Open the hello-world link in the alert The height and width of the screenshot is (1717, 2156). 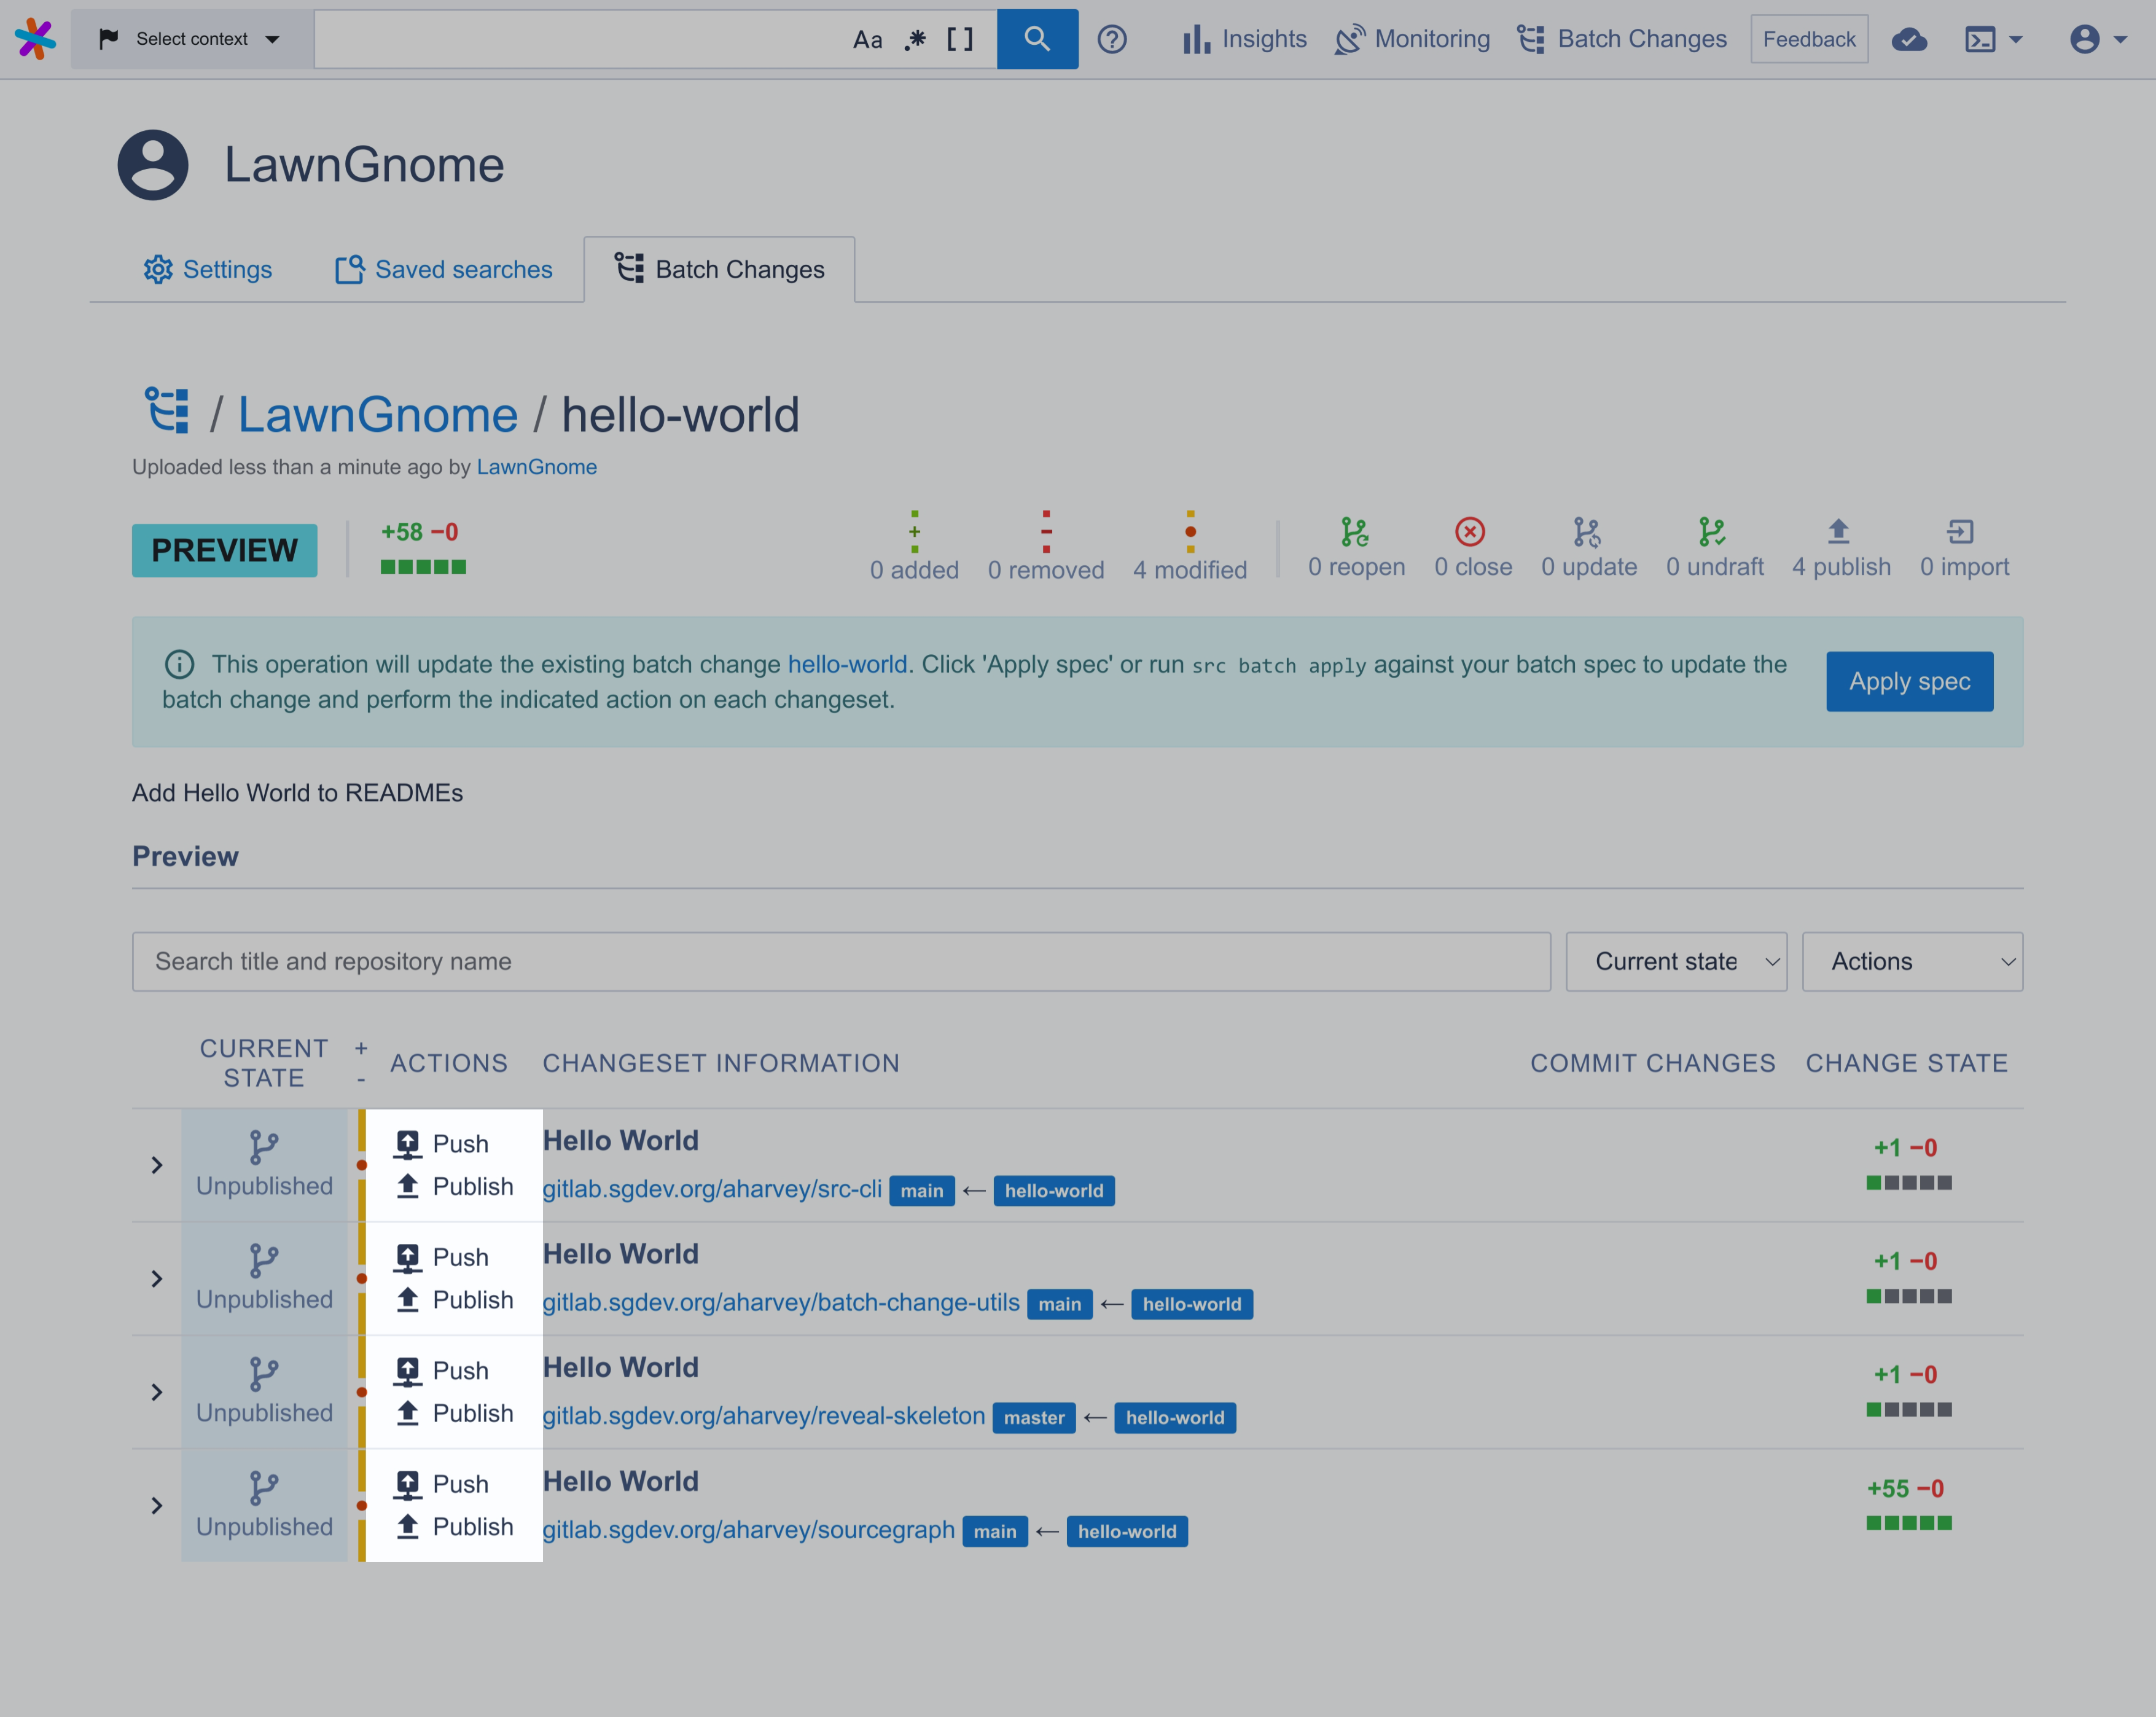[847, 664]
